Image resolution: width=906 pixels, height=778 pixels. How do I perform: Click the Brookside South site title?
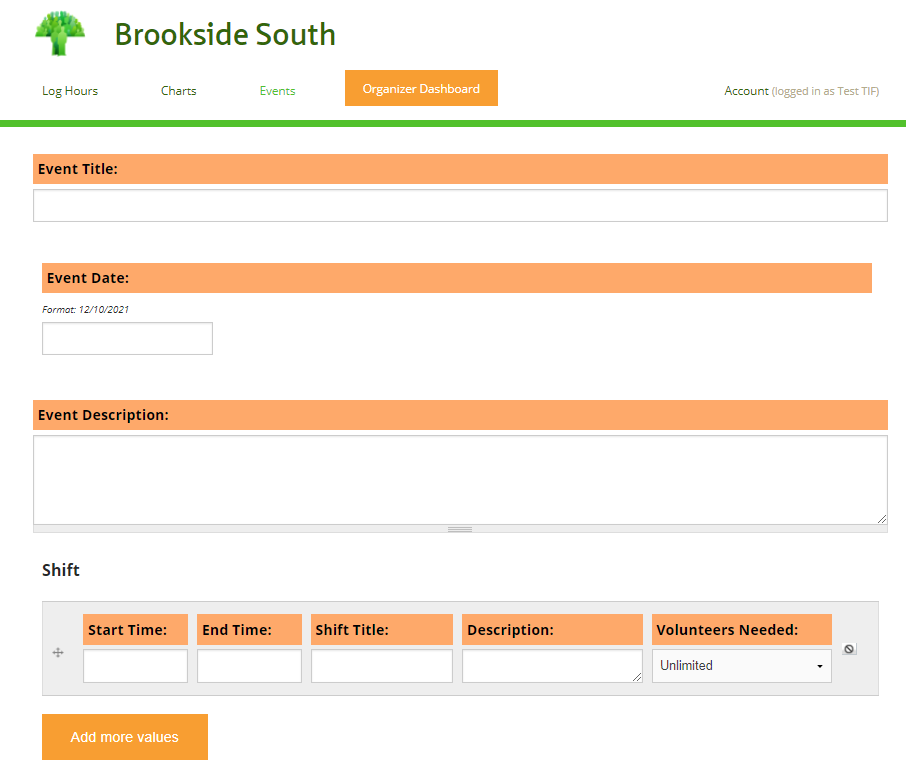pyautogui.click(x=225, y=34)
